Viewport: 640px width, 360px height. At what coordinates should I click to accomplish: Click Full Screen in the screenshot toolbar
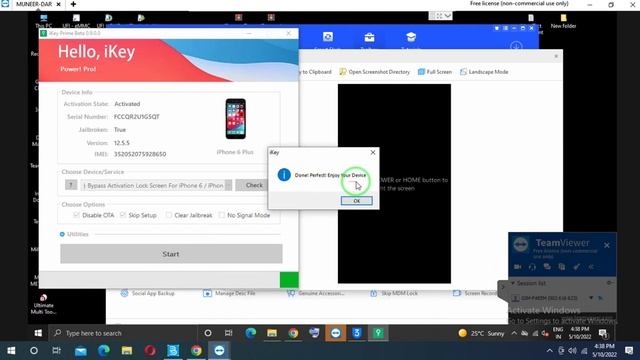435,72
